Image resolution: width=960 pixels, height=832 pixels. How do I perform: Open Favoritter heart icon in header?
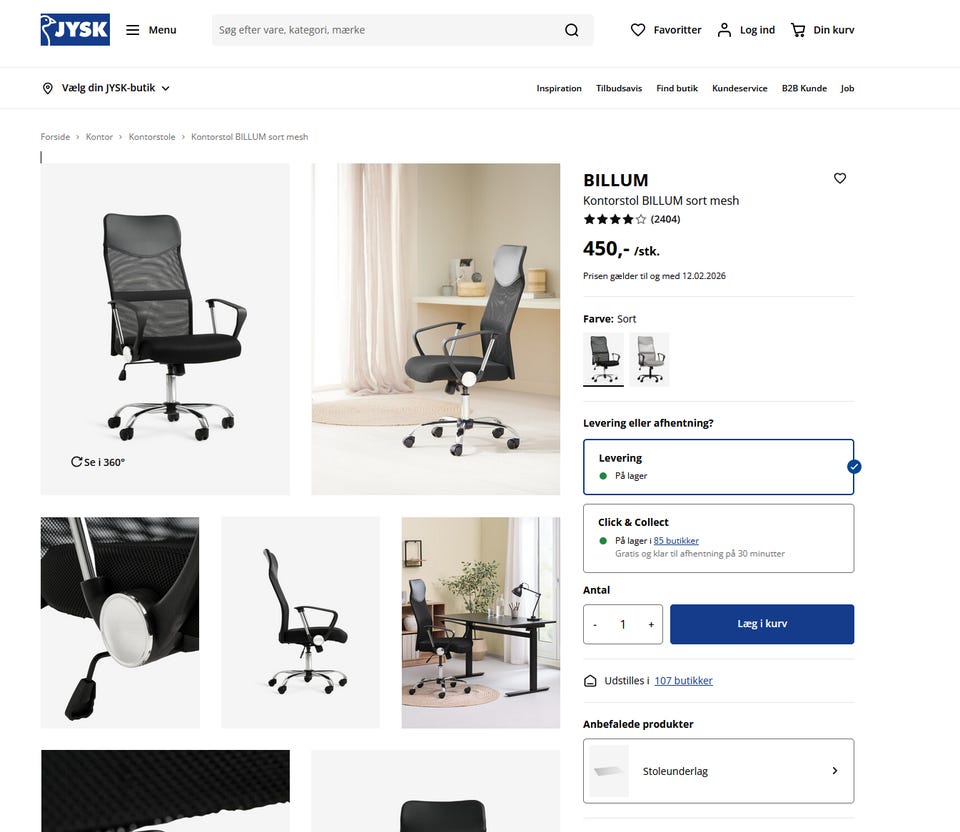click(x=638, y=30)
